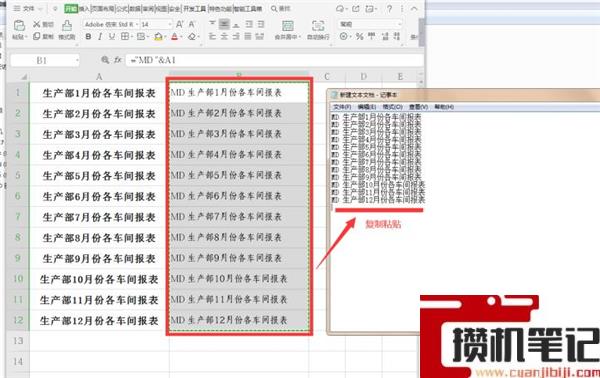Click the cell borders icon

point(125,36)
